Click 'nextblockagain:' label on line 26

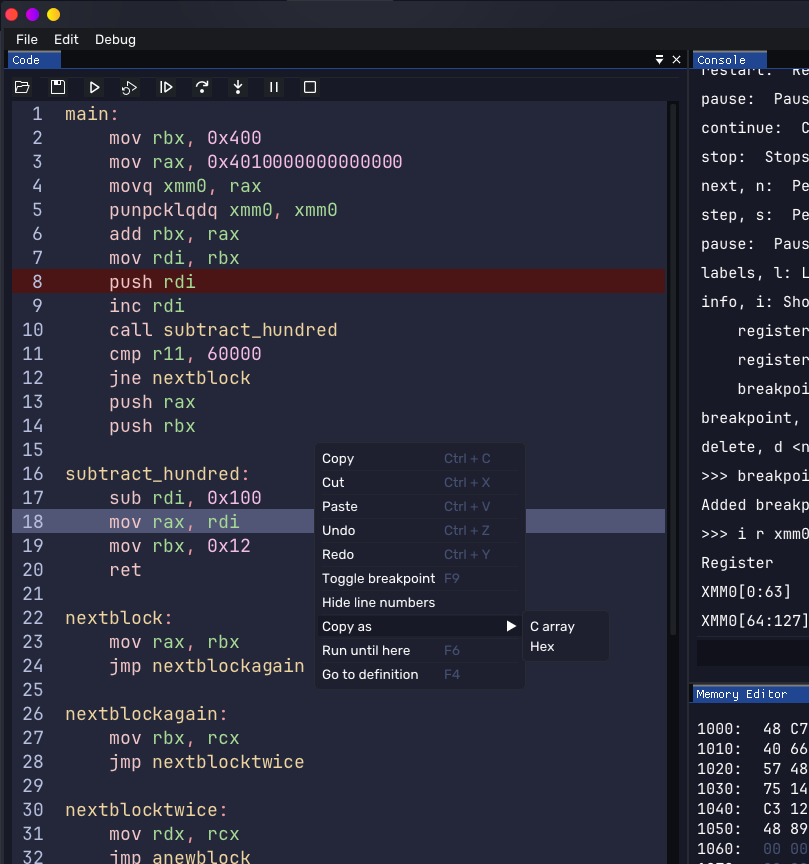[146, 714]
